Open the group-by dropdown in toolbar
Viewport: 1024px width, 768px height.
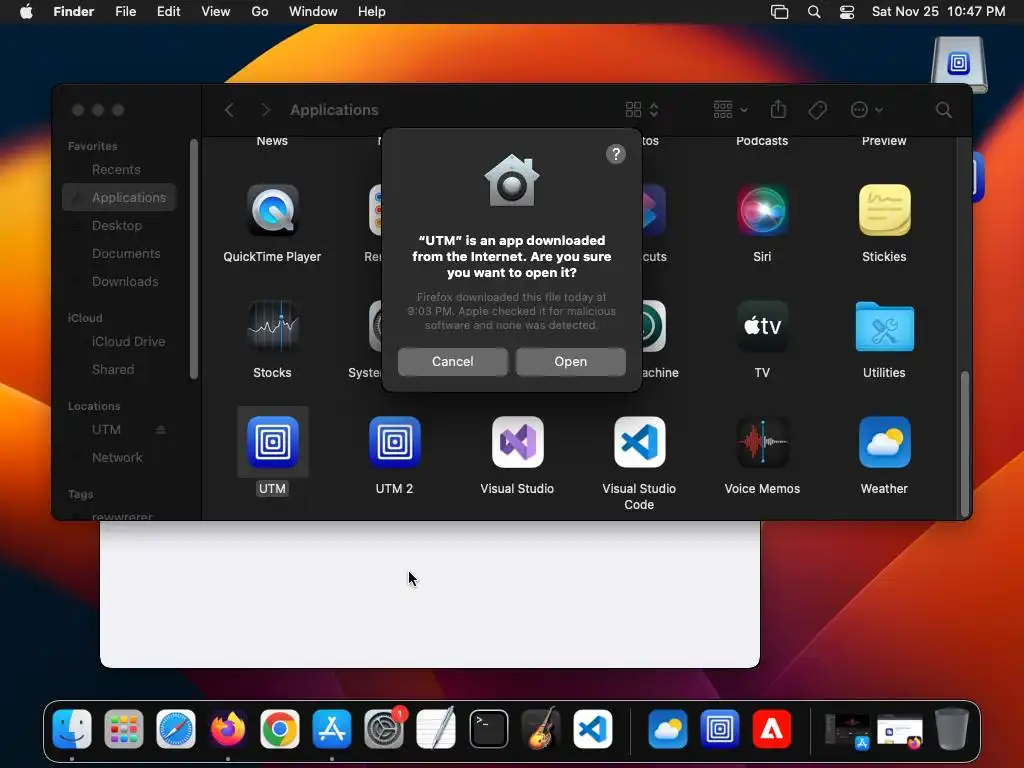pos(730,110)
